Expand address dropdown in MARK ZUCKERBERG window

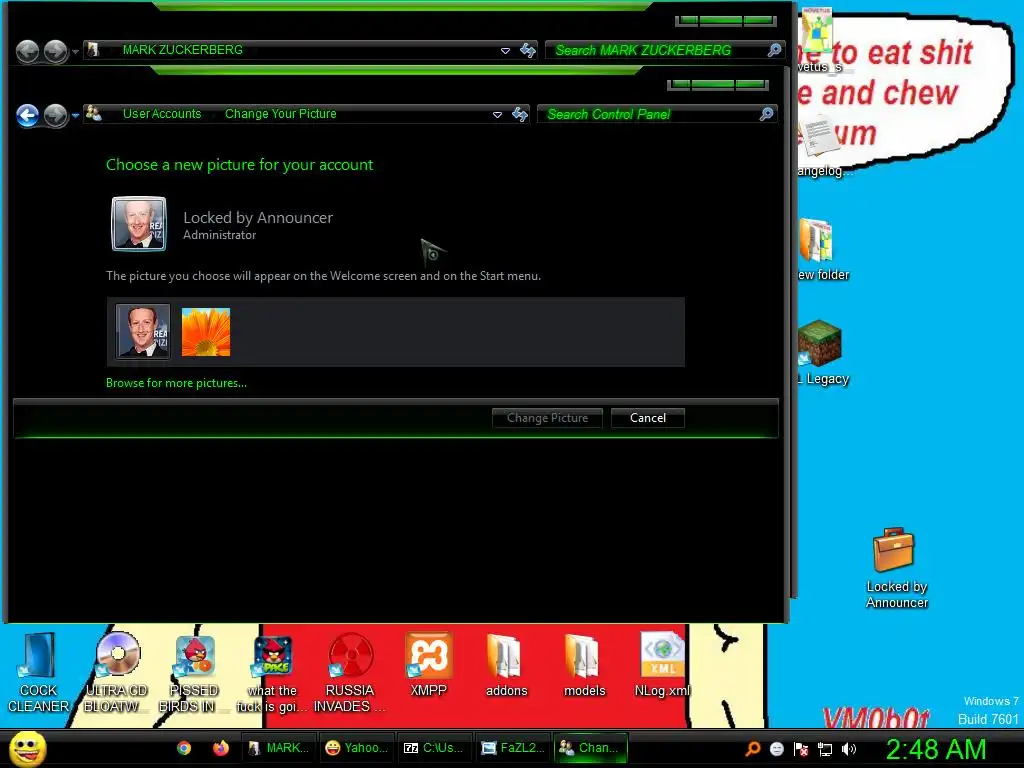click(x=505, y=50)
